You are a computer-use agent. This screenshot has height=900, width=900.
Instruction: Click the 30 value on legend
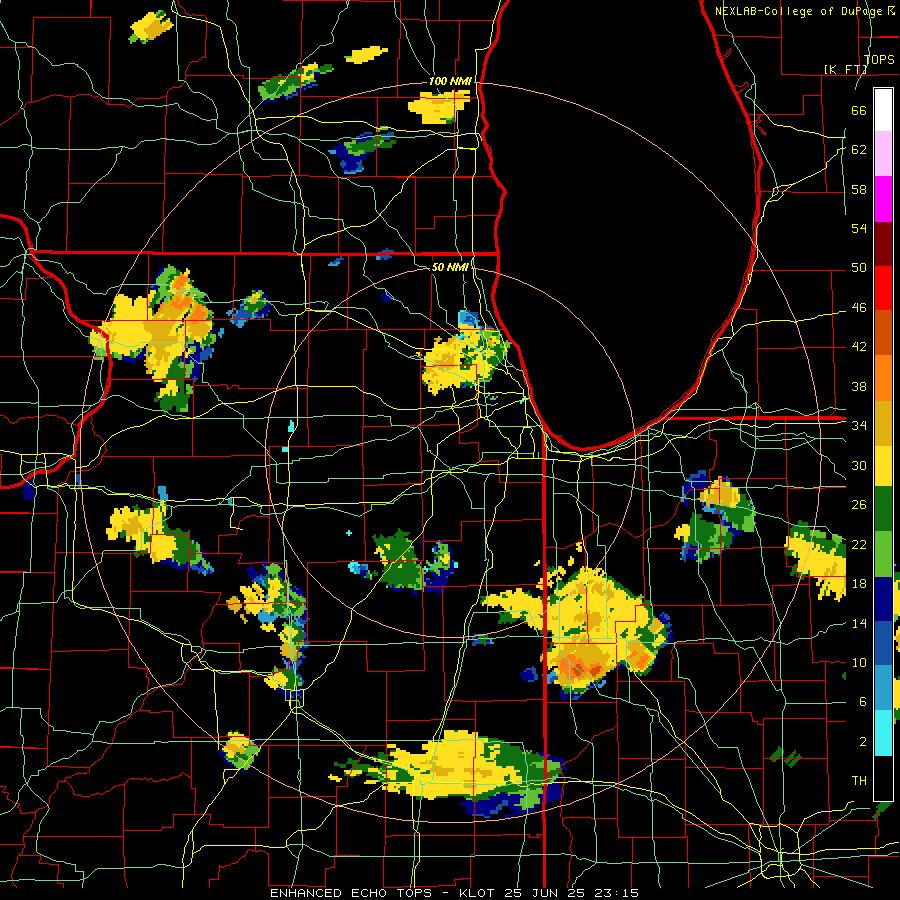(x=859, y=465)
